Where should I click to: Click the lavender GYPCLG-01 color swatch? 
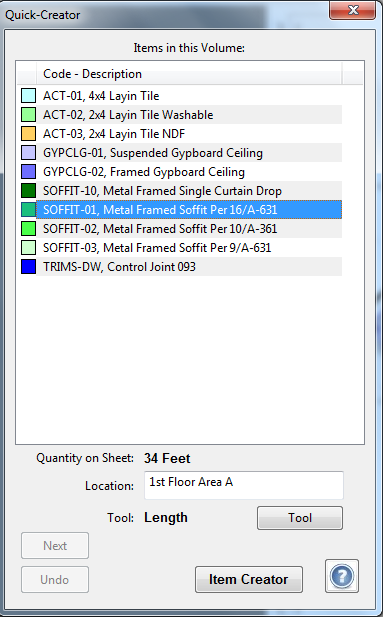coord(28,152)
